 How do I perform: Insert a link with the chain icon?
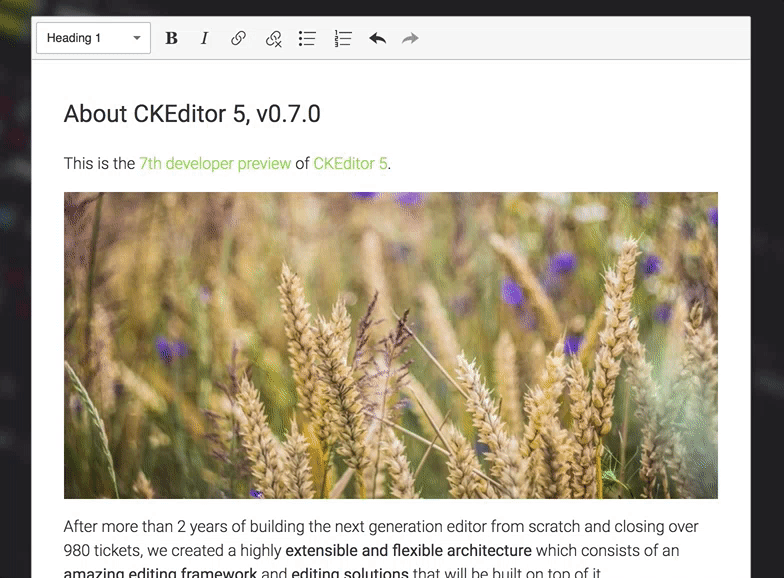click(x=238, y=38)
